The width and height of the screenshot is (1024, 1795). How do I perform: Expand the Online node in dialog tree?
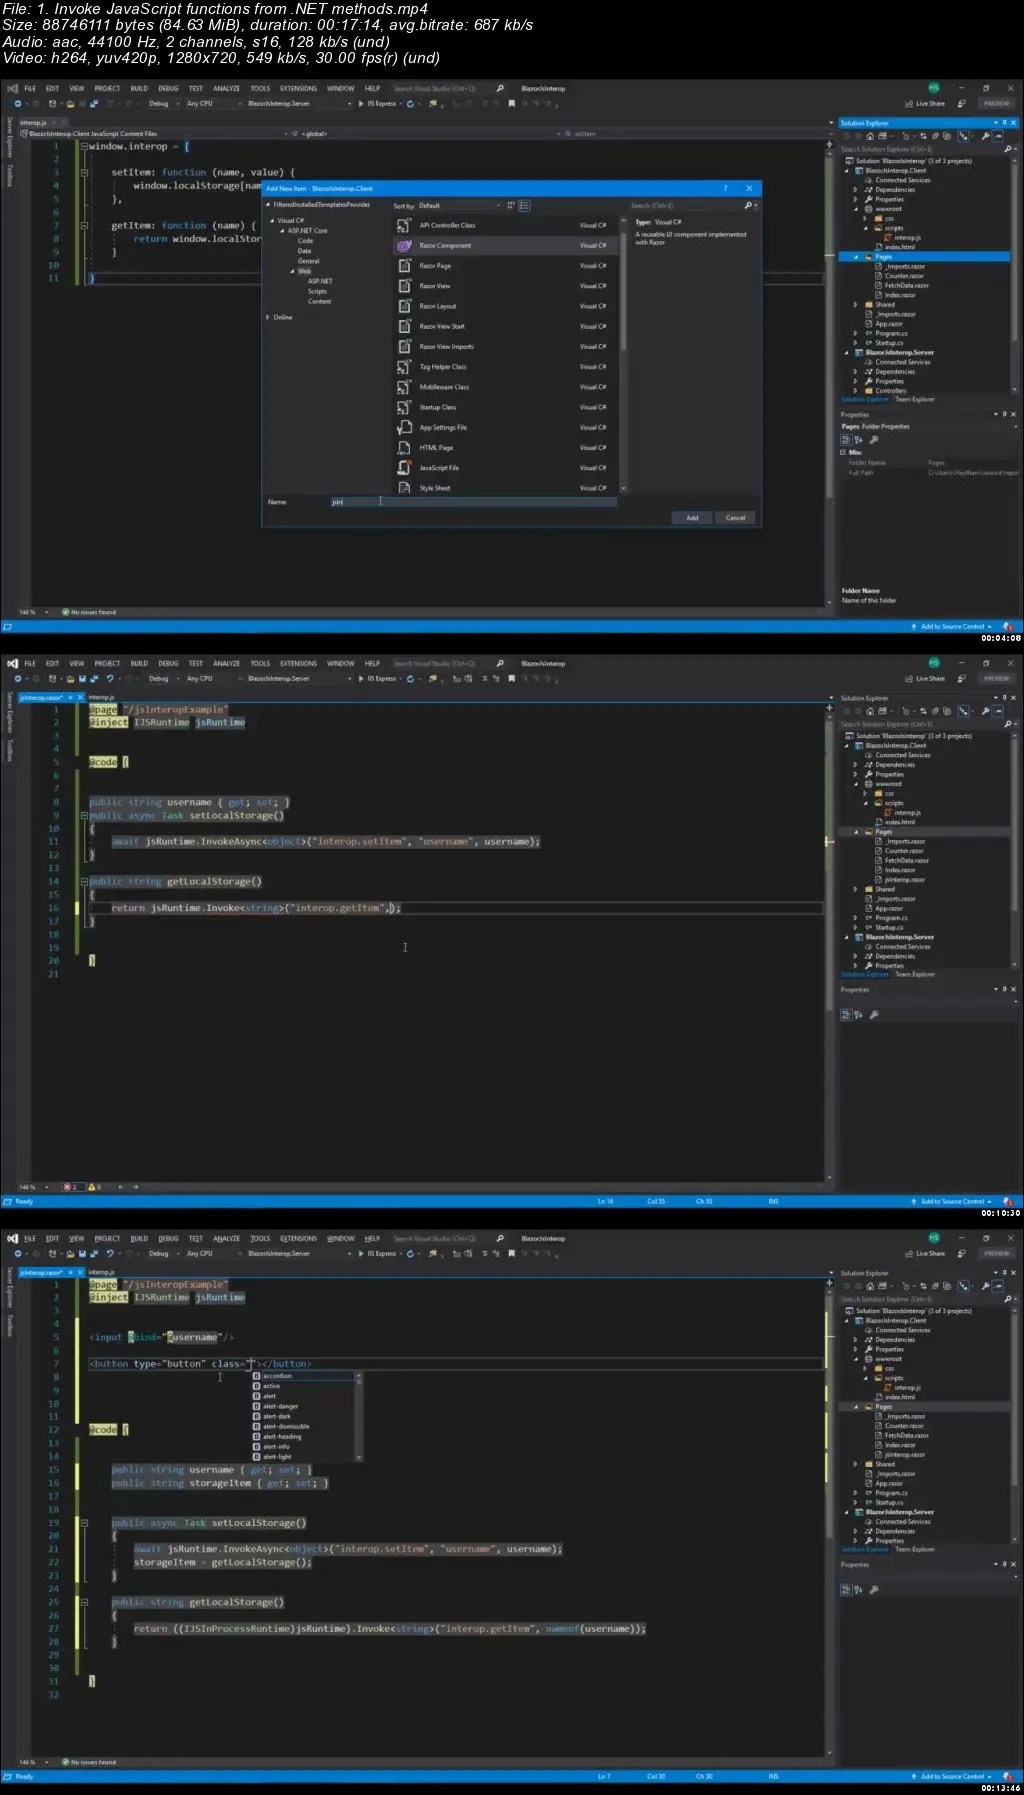[268, 317]
